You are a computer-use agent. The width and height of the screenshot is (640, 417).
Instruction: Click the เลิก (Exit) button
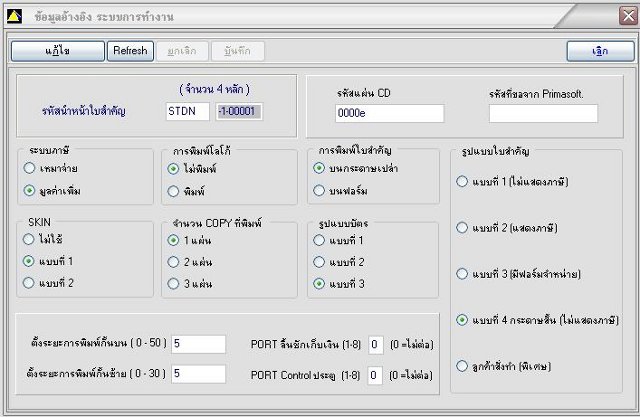coord(600,51)
